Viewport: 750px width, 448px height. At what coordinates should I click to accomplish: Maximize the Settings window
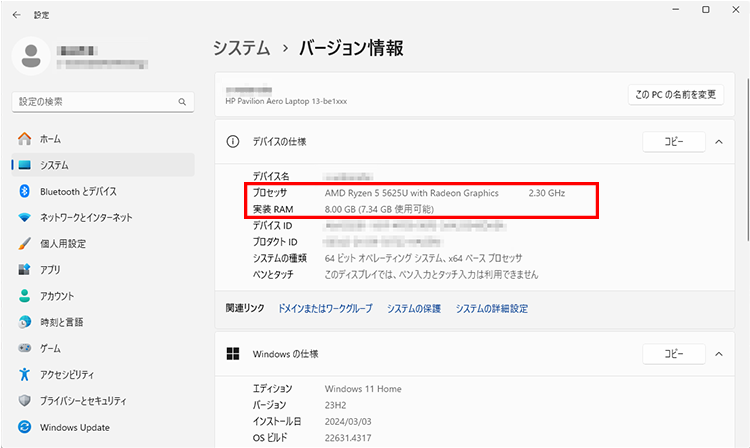(706, 10)
